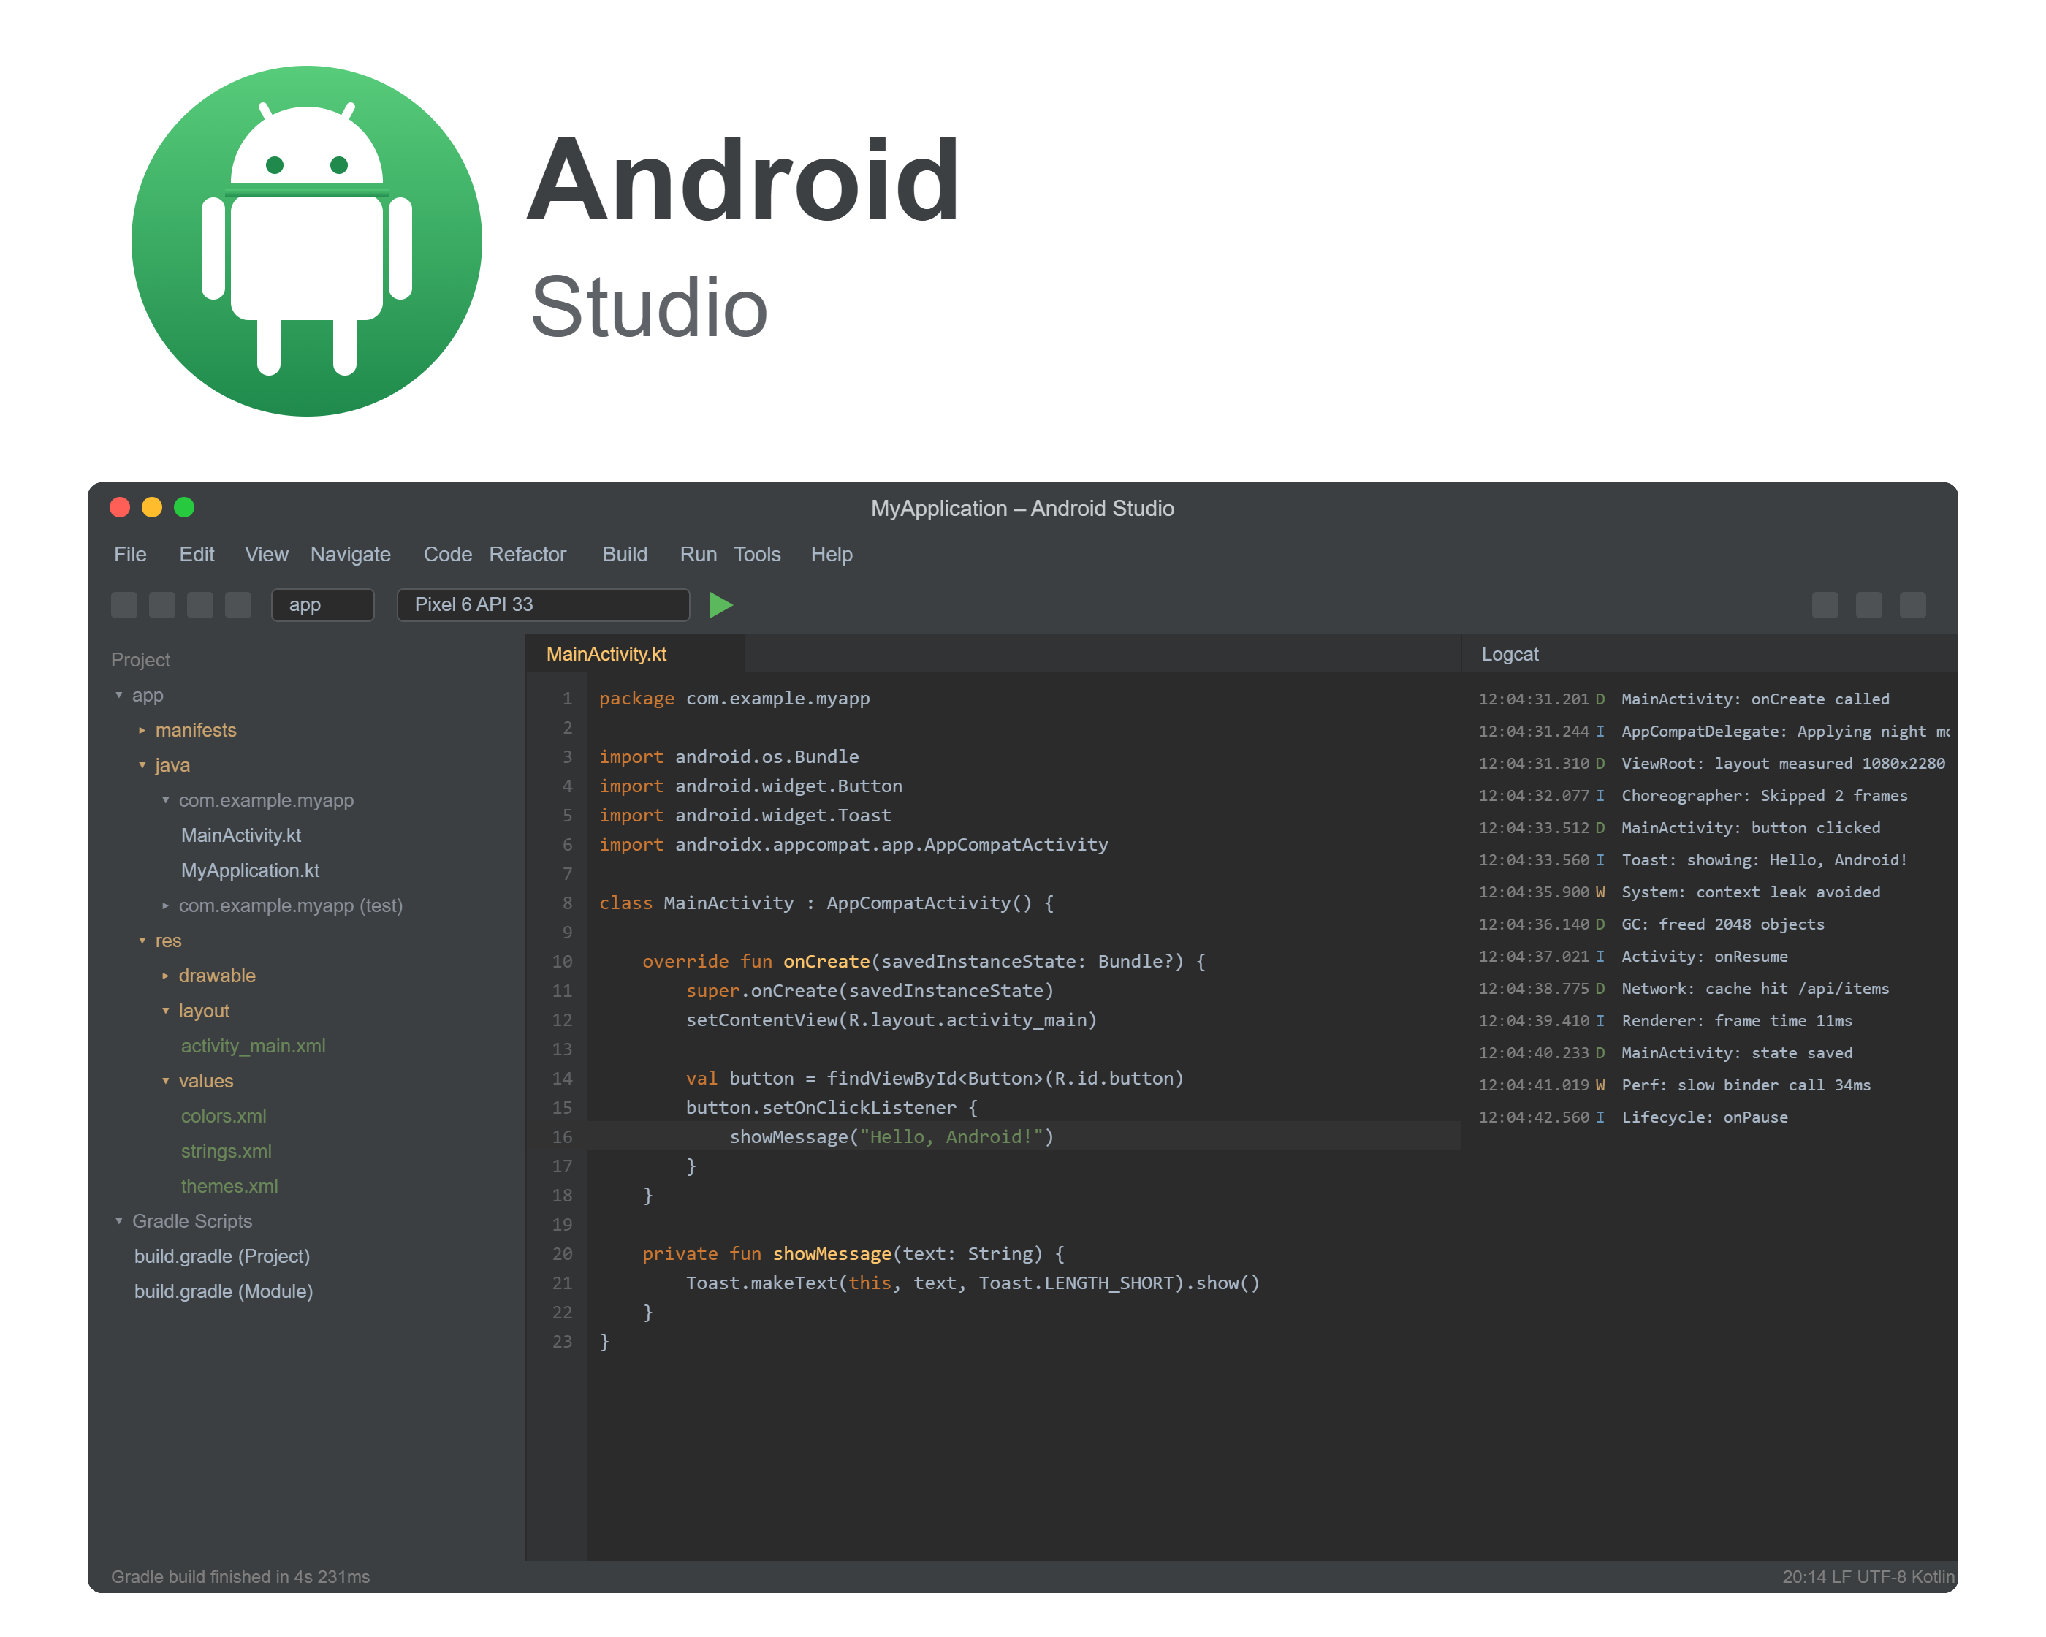Open the Tools menu
The height and width of the screenshot is (1637, 2046).
point(757,554)
